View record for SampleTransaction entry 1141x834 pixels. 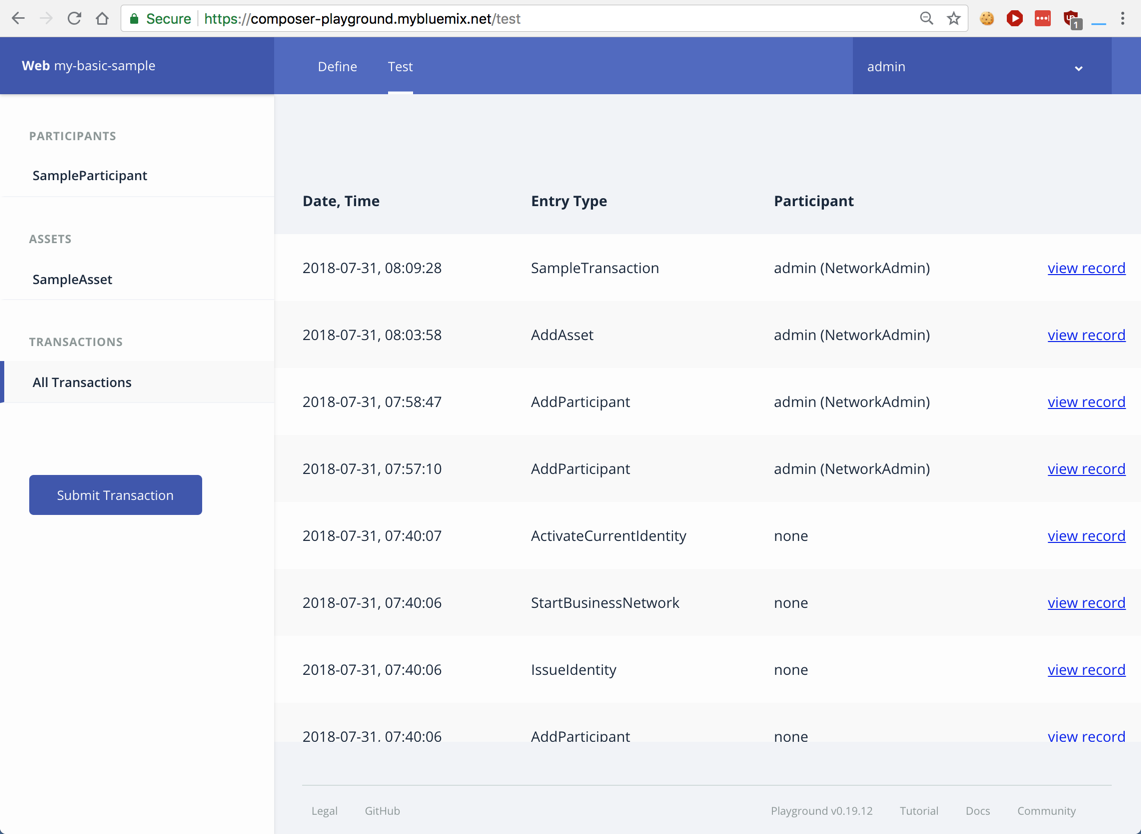pos(1086,268)
